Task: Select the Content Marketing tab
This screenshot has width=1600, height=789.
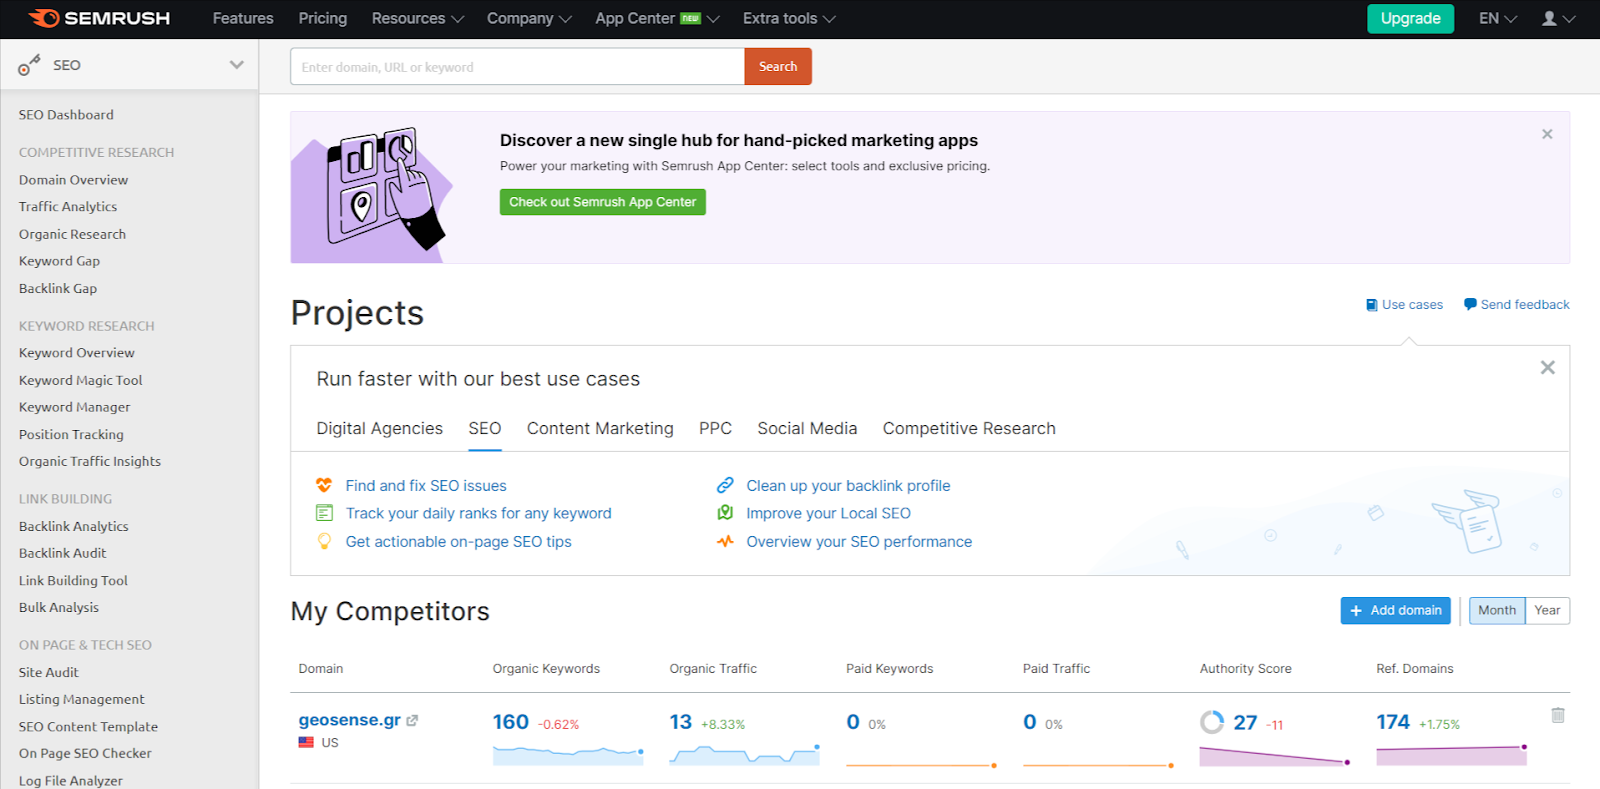Action: click(600, 428)
